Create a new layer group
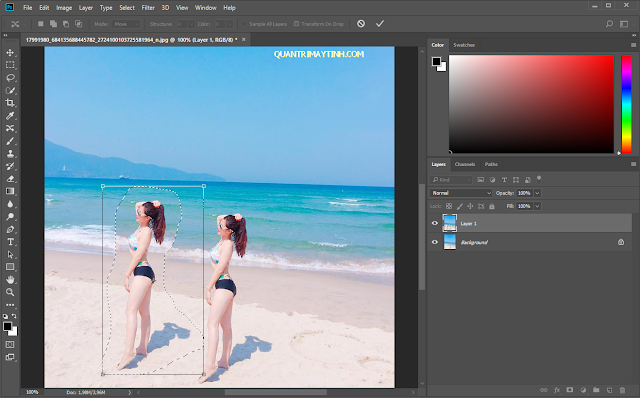The height and width of the screenshot is (398, 640). click(x=596, y=390)
